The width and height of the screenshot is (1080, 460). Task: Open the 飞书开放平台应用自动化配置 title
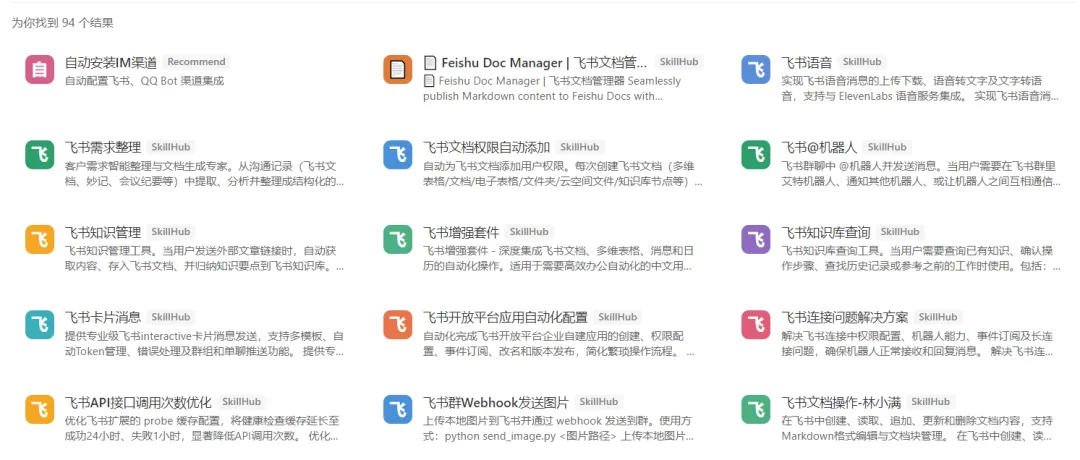click(506, 317)
